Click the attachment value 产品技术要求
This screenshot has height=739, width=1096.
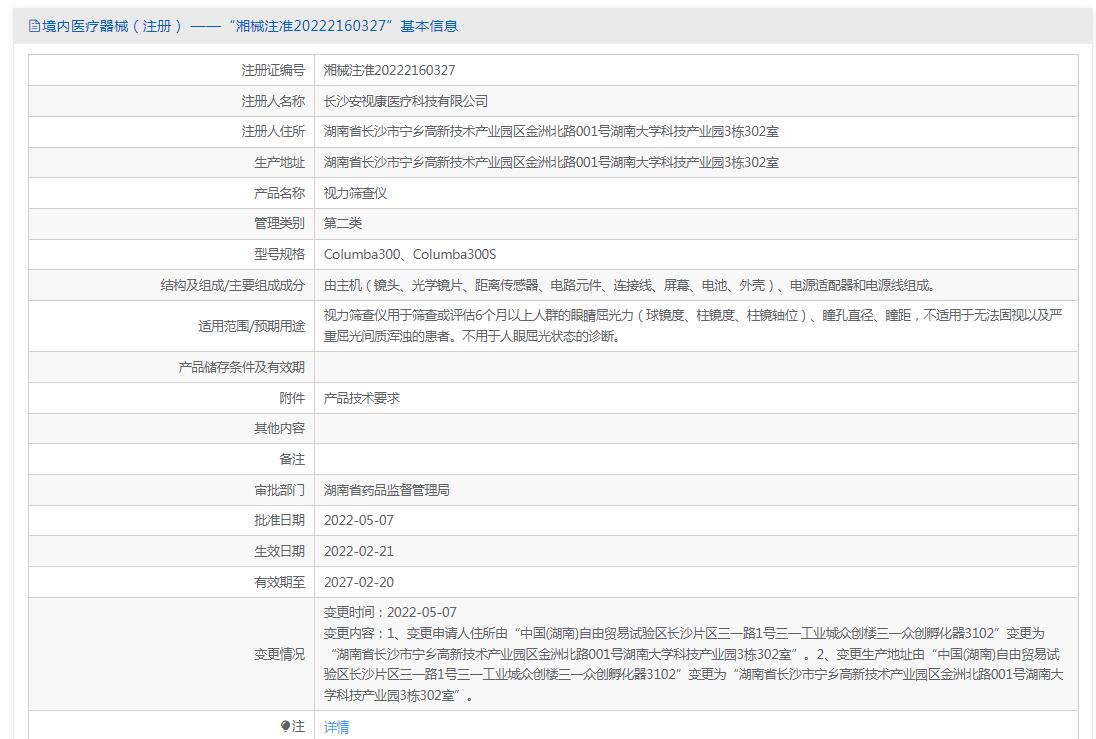click(361, 398)
